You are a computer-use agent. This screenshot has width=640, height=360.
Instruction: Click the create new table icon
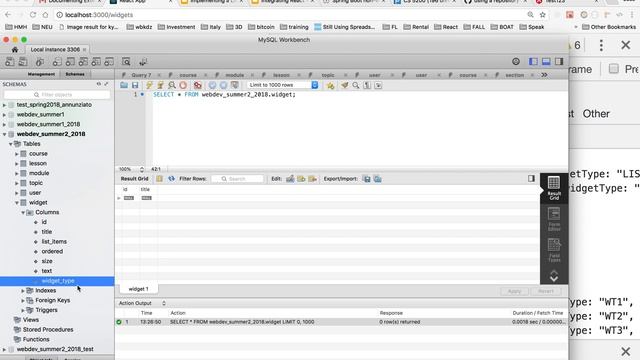coord(70,62)
